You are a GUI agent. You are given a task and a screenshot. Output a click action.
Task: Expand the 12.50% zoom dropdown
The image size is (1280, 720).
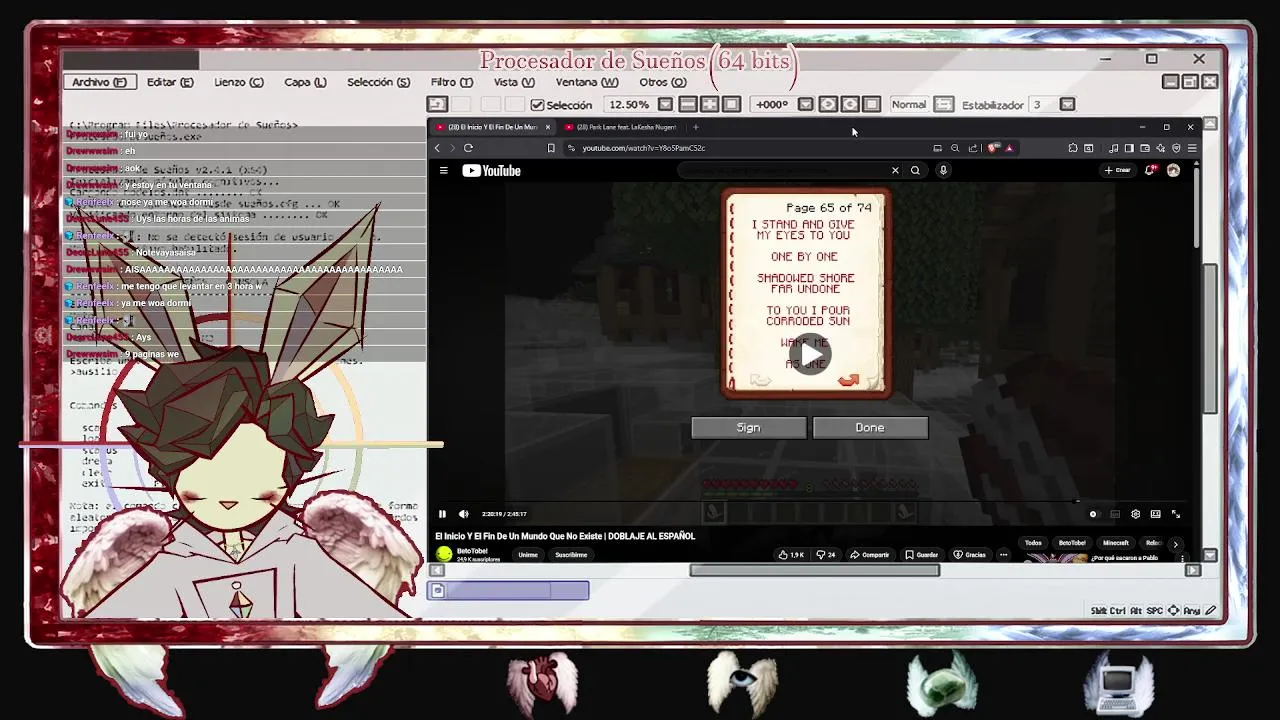pos(665,104)
